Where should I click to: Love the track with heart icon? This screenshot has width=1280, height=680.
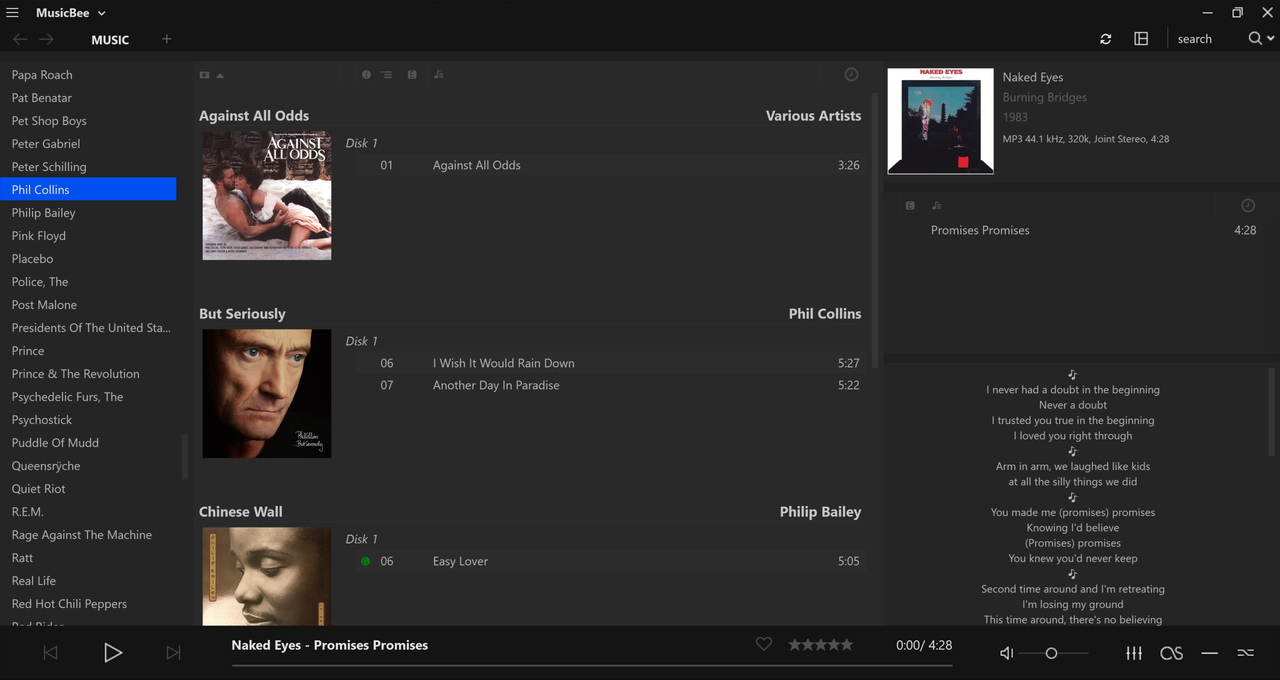[x=764, y=645]
